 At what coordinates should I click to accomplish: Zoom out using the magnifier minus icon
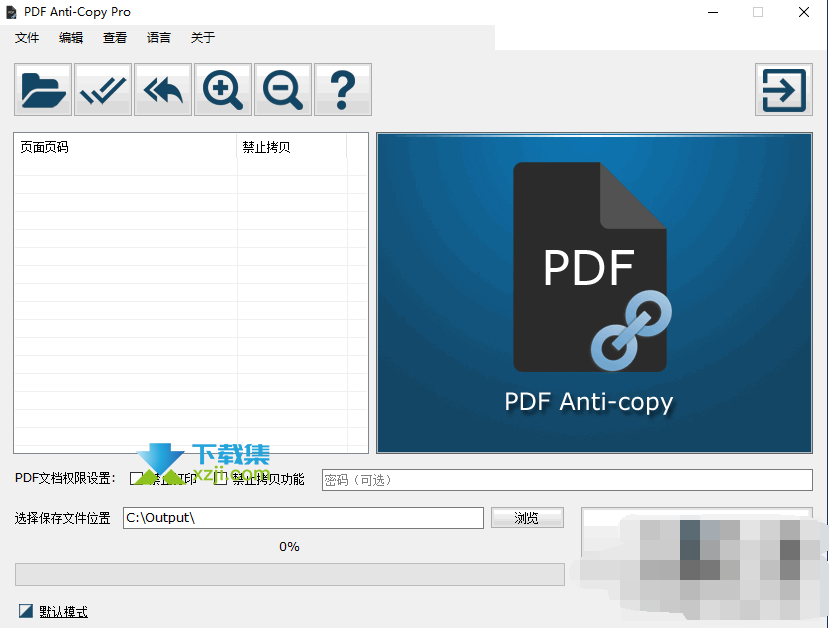click(x=283, y=90)
